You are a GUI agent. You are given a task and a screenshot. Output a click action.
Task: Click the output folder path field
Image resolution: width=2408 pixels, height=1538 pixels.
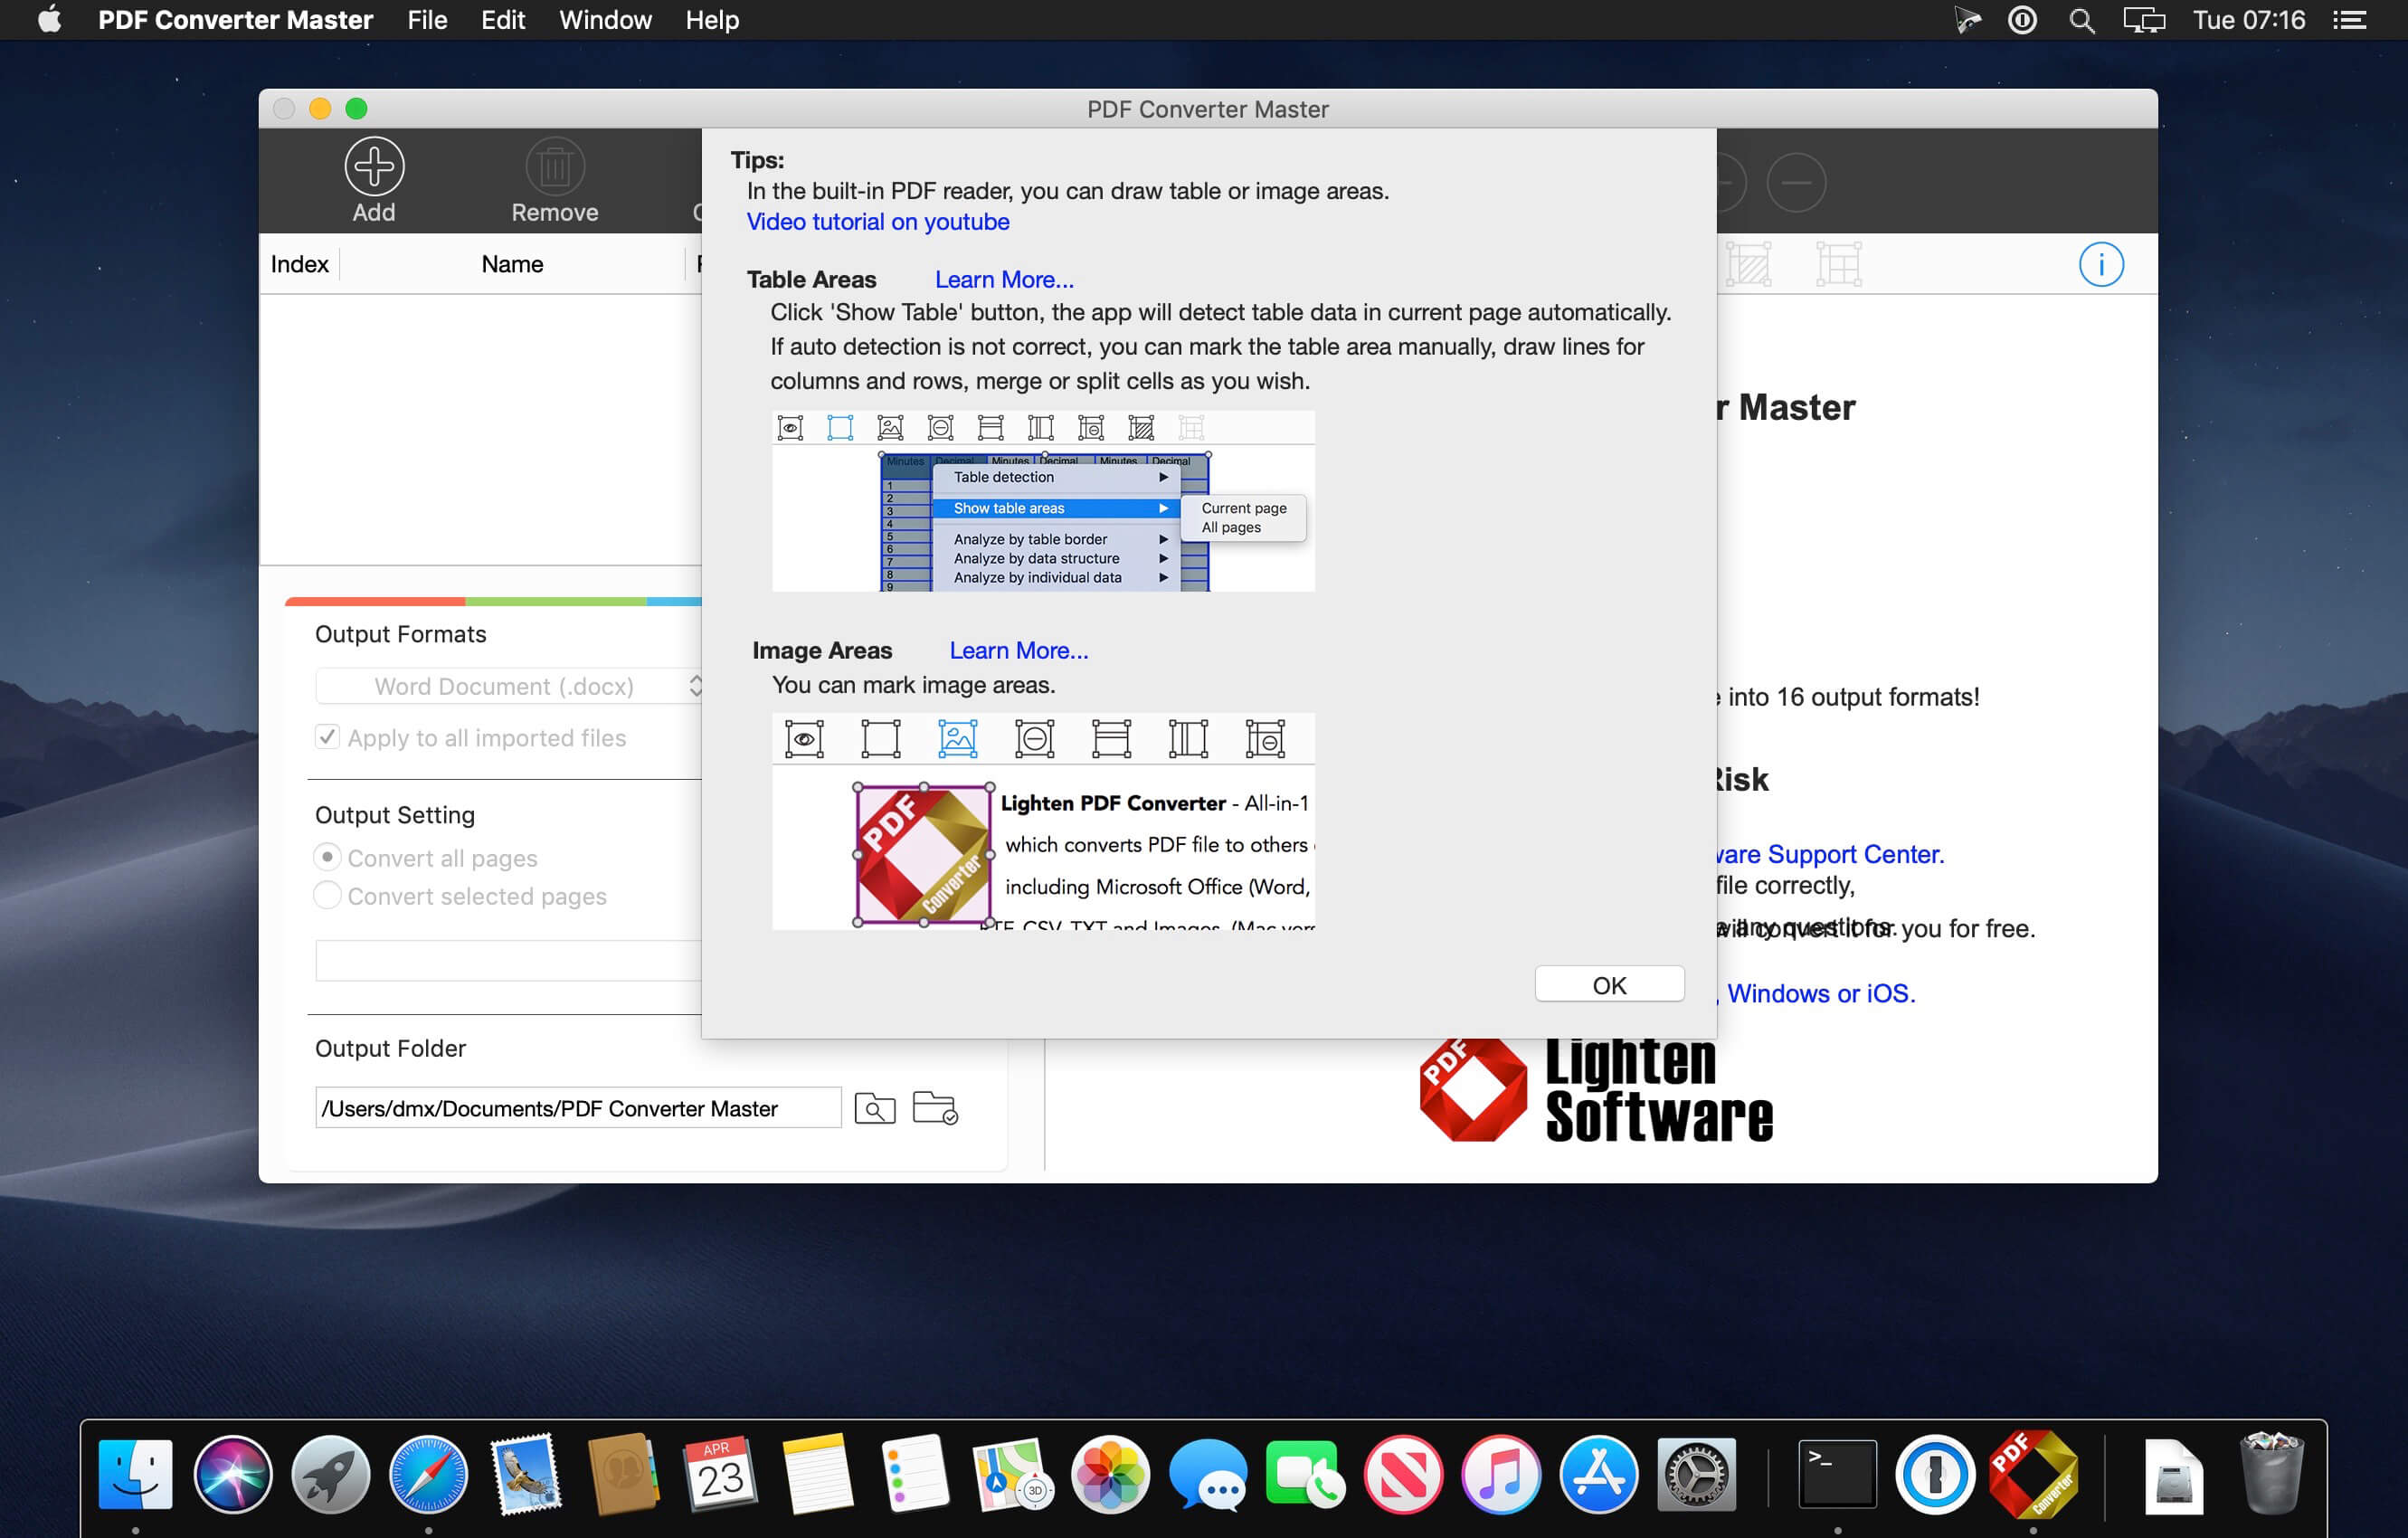[578, 1108]
